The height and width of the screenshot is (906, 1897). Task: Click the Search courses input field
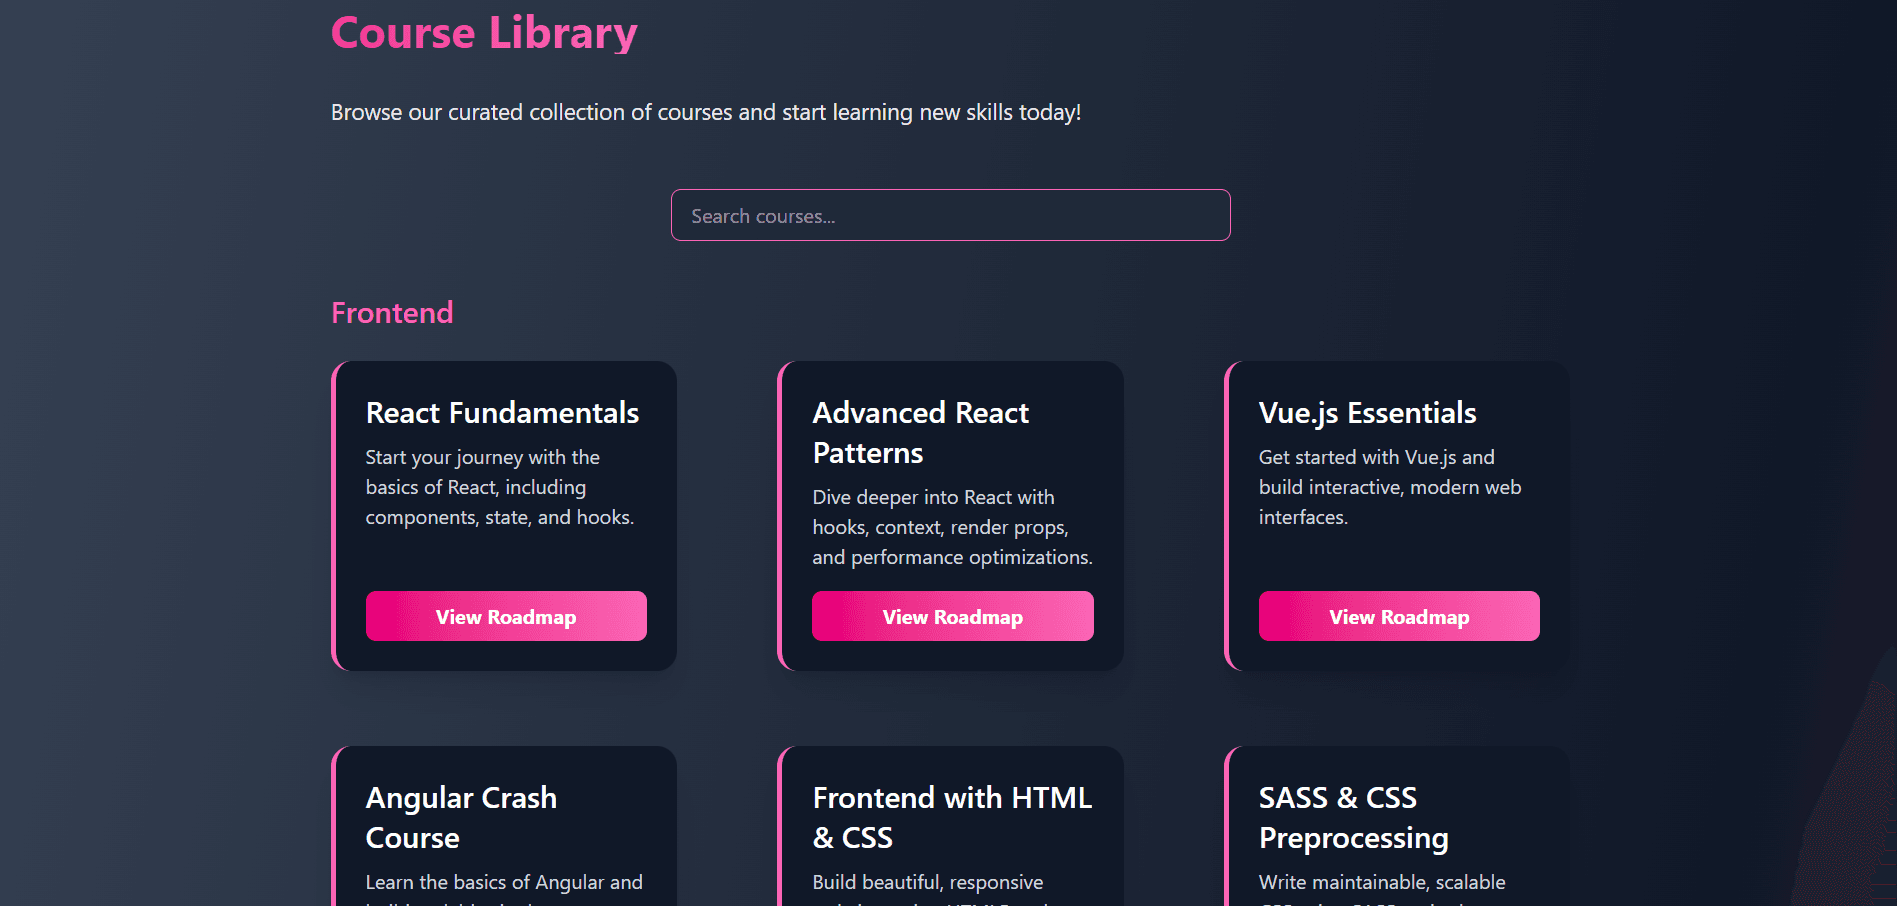(950, 215)
